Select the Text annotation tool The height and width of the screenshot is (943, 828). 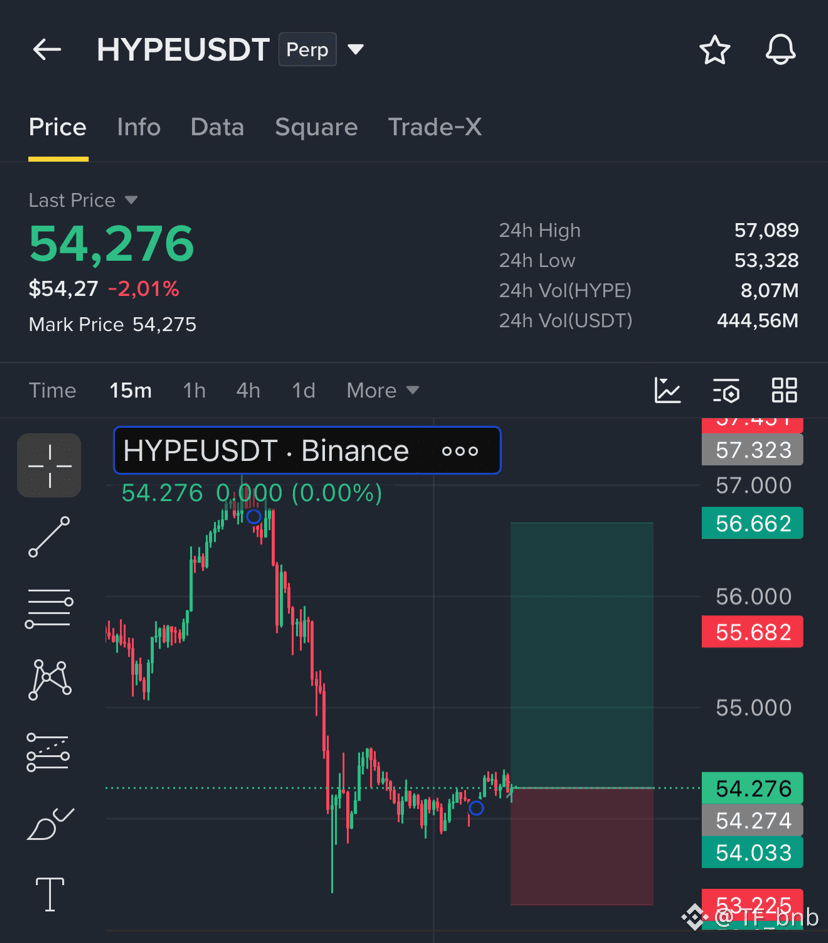(50, 895)
